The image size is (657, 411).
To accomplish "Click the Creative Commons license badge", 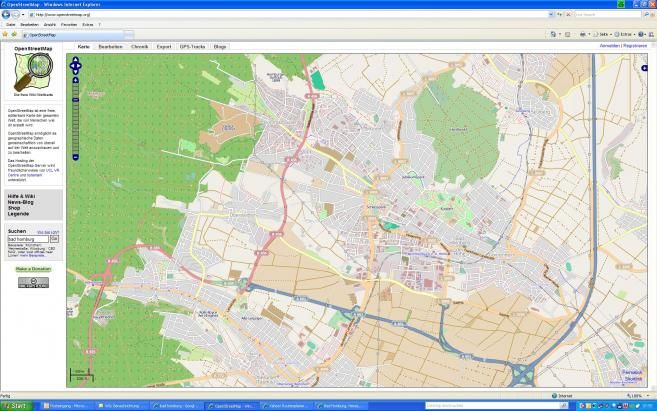I will tap(33, 282).
